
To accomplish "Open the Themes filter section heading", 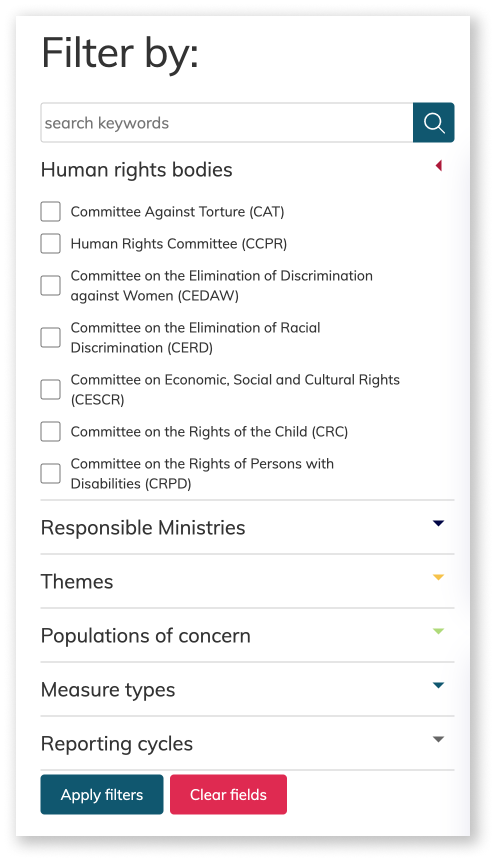I will [77, 582].
